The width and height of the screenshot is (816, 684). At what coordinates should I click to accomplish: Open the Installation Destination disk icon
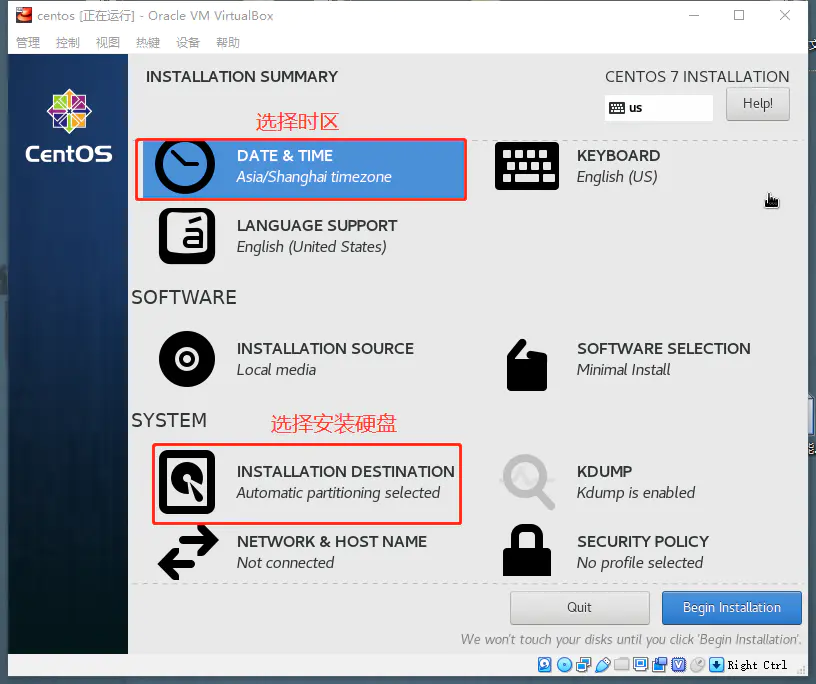point(187,482)
